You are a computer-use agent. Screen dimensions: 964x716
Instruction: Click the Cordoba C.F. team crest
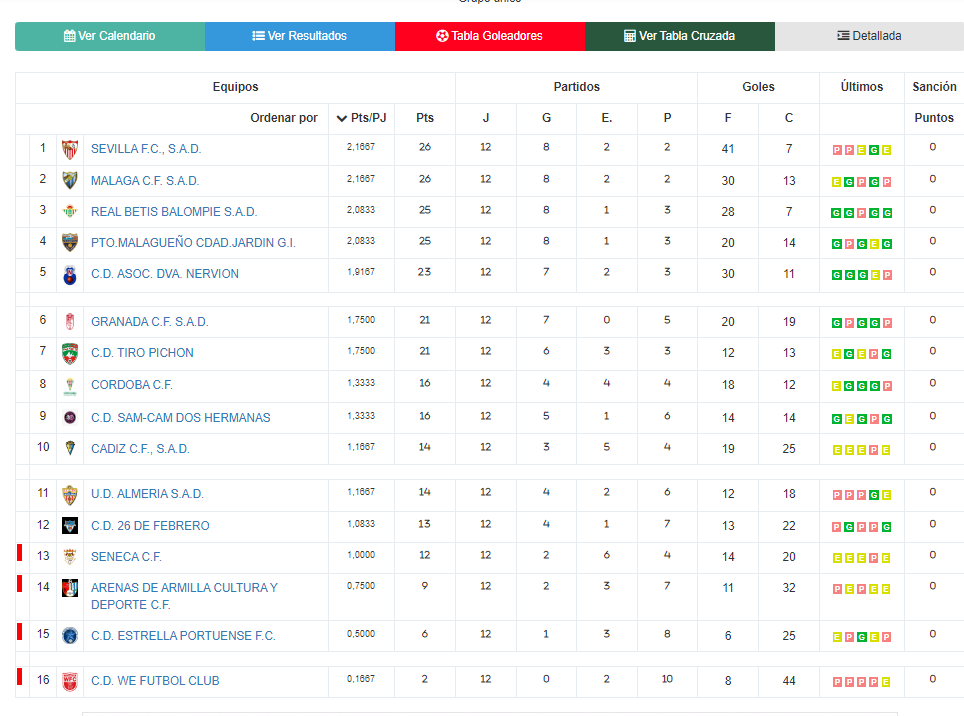[70, 386]
